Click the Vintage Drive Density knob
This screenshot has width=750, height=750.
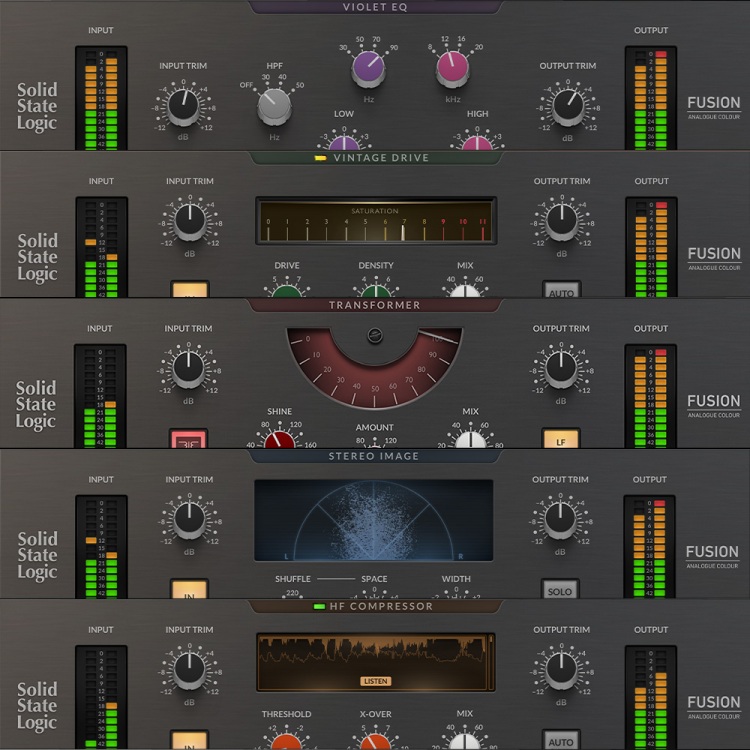pyautogui.click(x=375, y=291)
